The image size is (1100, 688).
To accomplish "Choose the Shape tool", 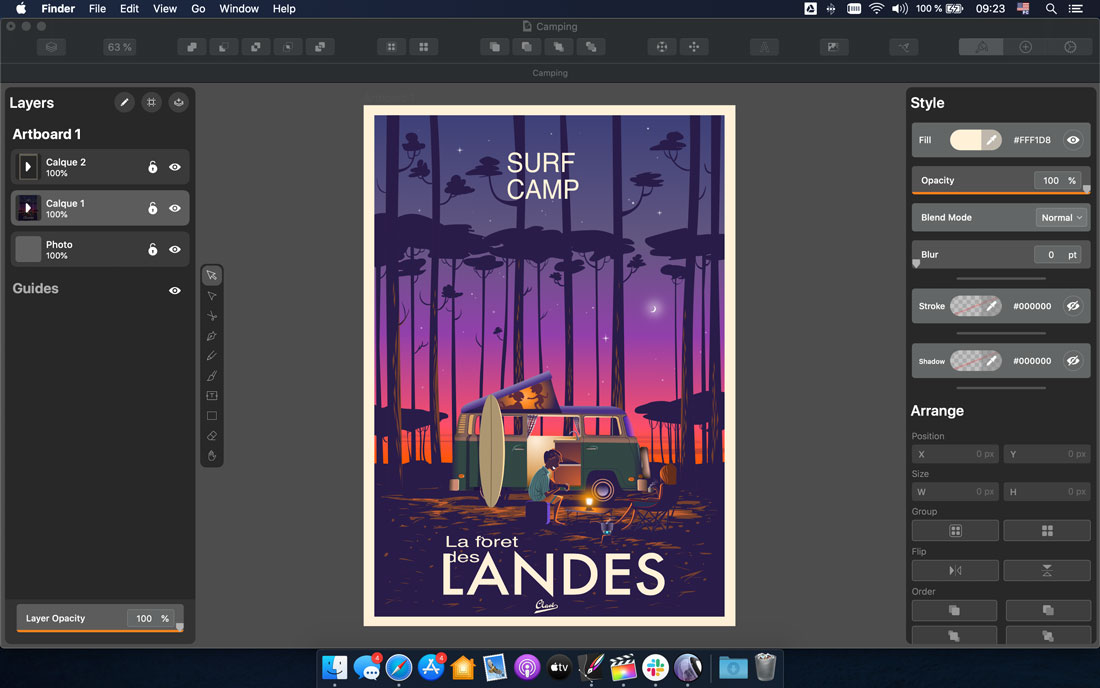I will 212,415.
